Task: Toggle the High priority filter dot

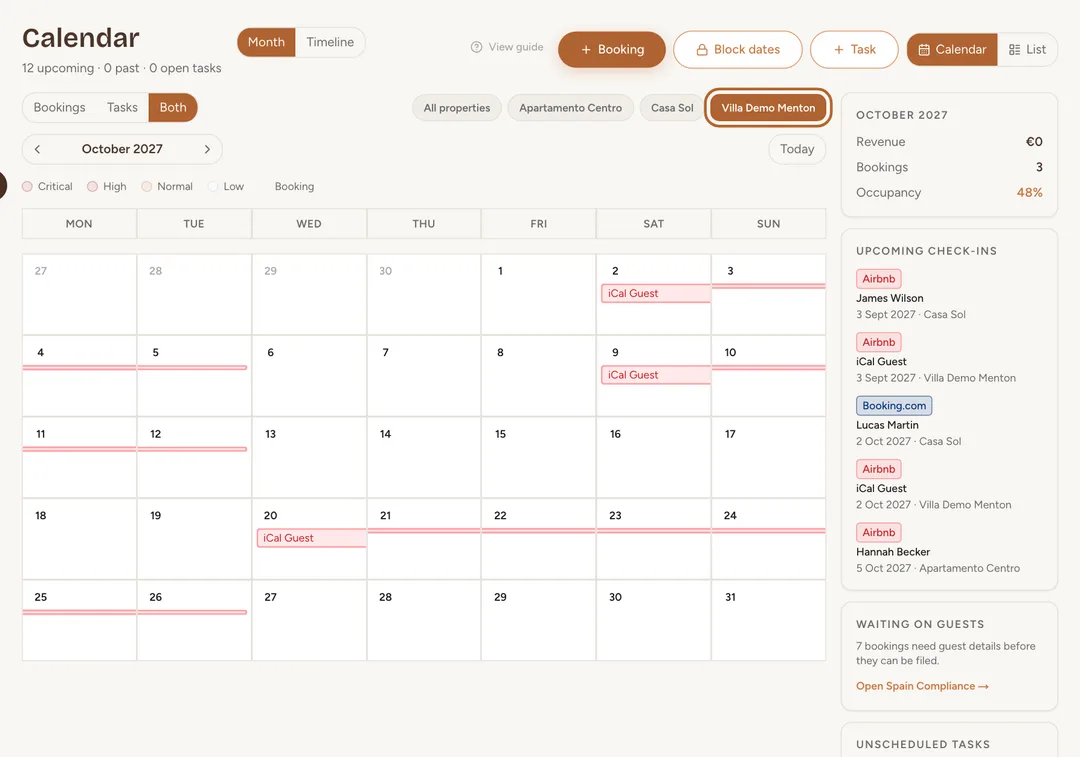Action: click(x=92, y=187)
